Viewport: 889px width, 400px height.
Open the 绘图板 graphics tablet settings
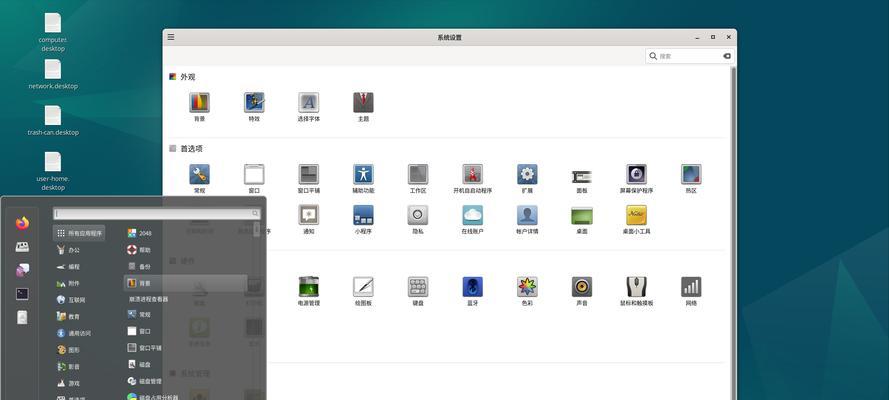[363, 291]
